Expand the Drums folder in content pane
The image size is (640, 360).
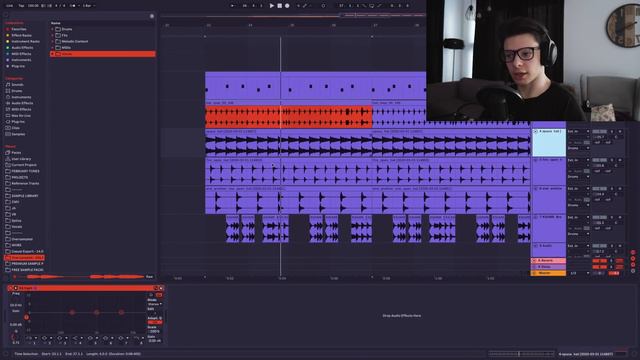(x=52, y=29)
